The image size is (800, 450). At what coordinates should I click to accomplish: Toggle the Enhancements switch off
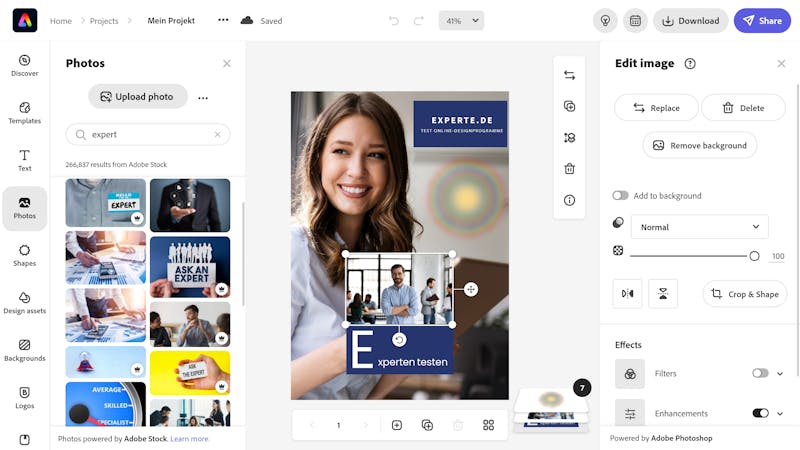(760, 413)
